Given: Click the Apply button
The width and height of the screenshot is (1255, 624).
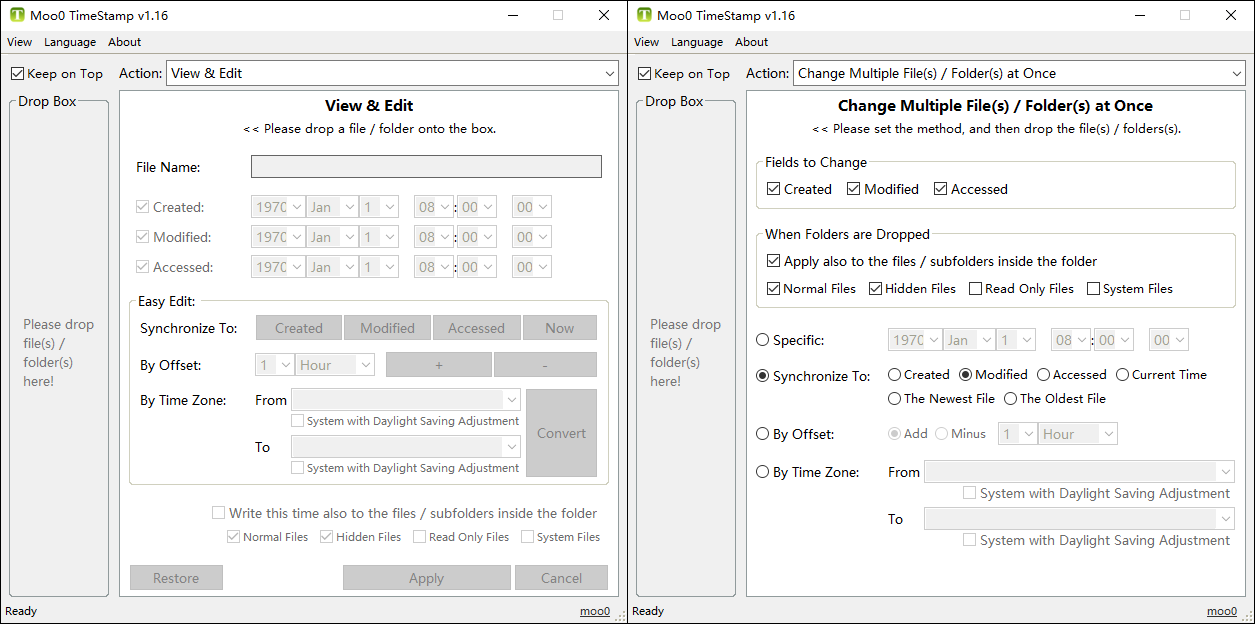Looking at the screenshot, I should point(426,577).
